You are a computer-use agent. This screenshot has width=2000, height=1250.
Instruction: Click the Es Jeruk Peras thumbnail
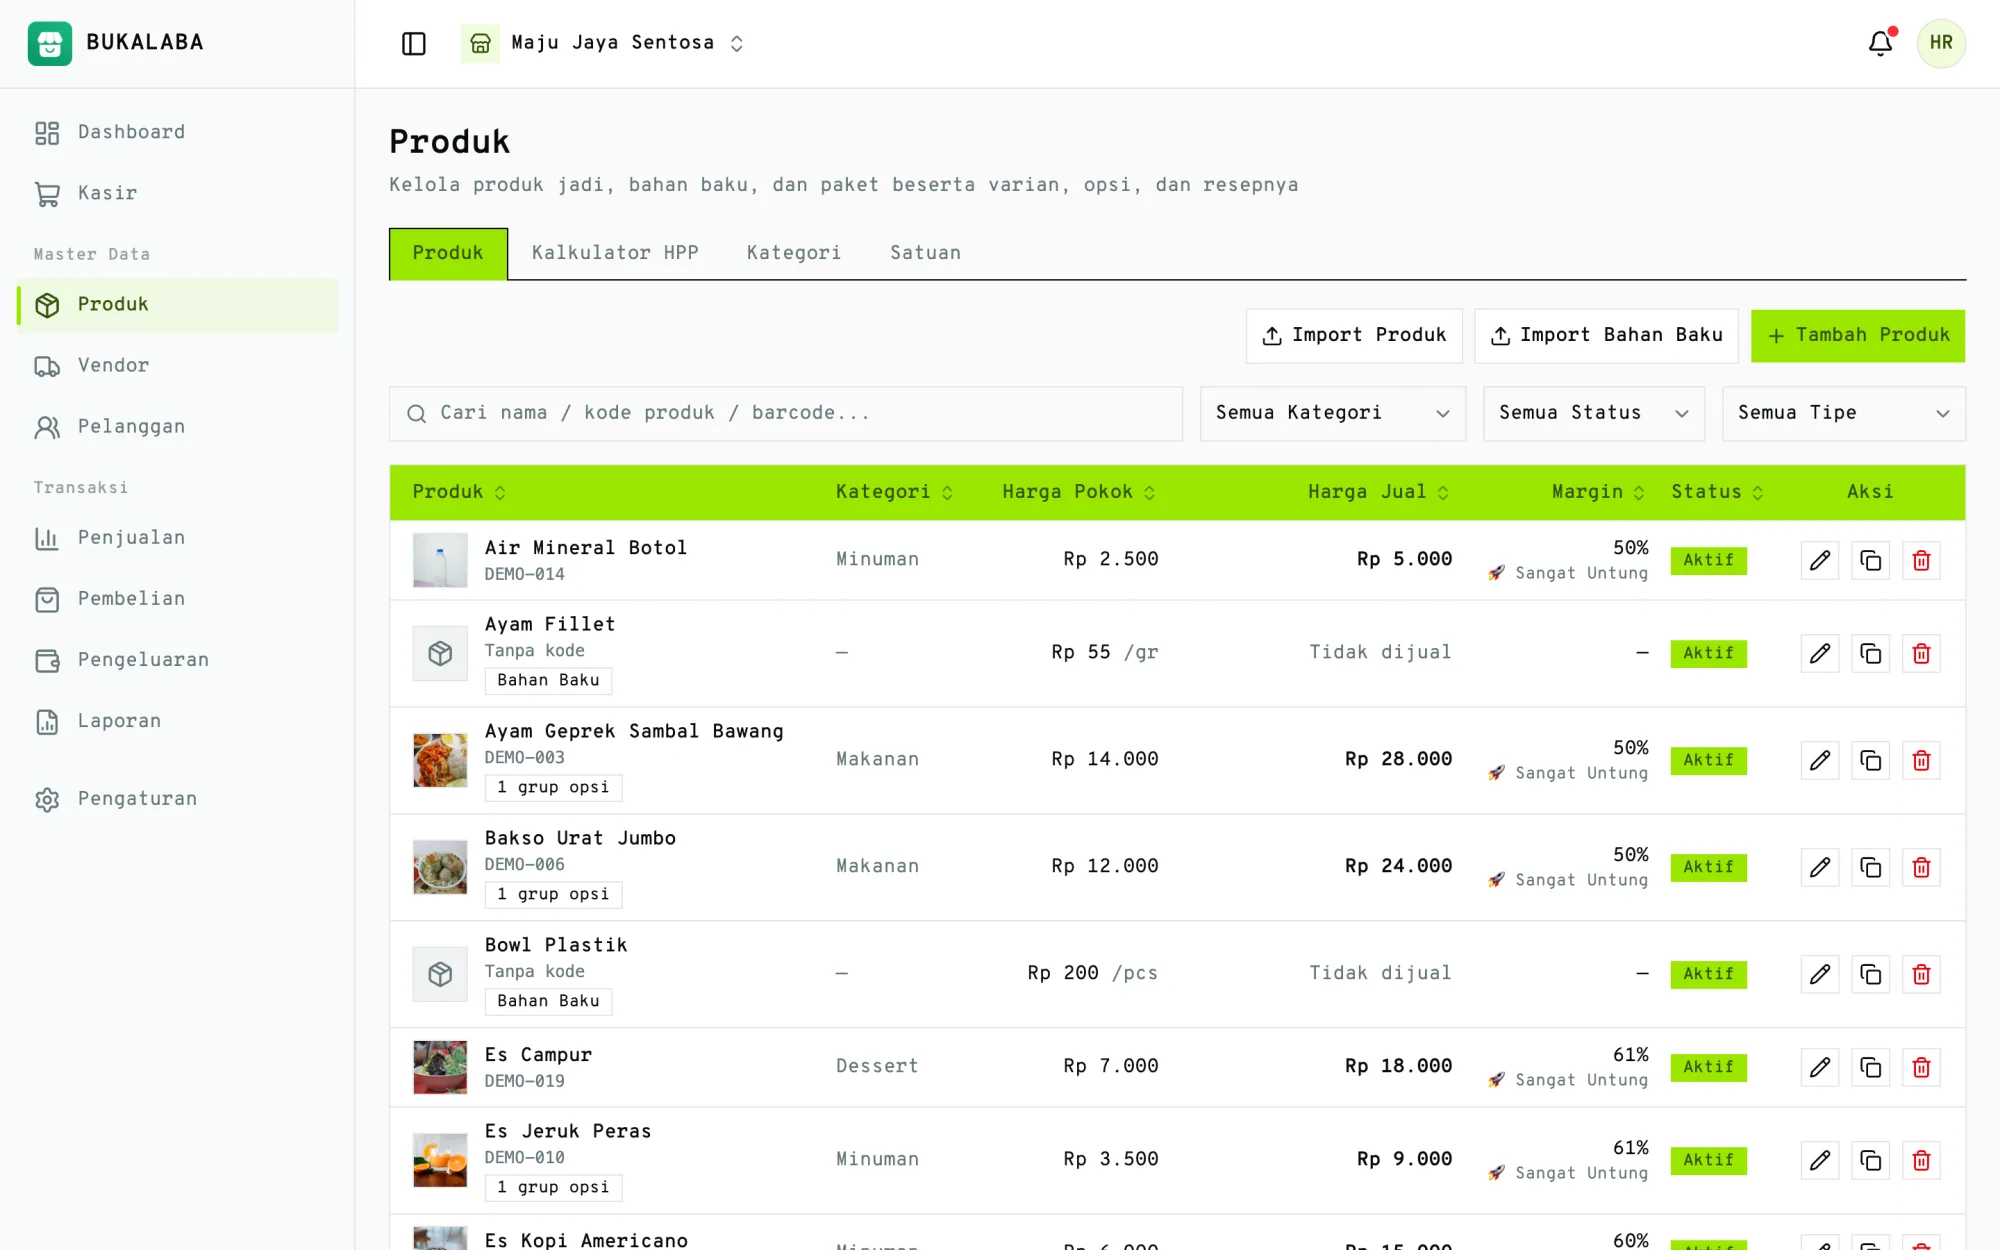[x=440, y=1160]
